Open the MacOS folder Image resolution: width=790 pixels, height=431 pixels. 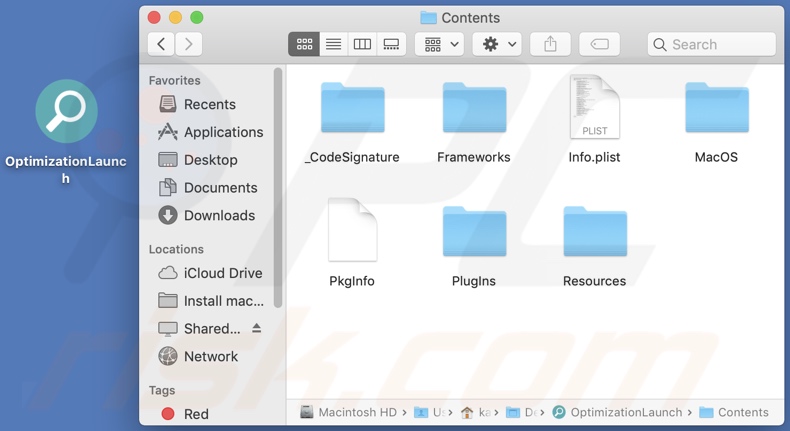coord(716,109)
